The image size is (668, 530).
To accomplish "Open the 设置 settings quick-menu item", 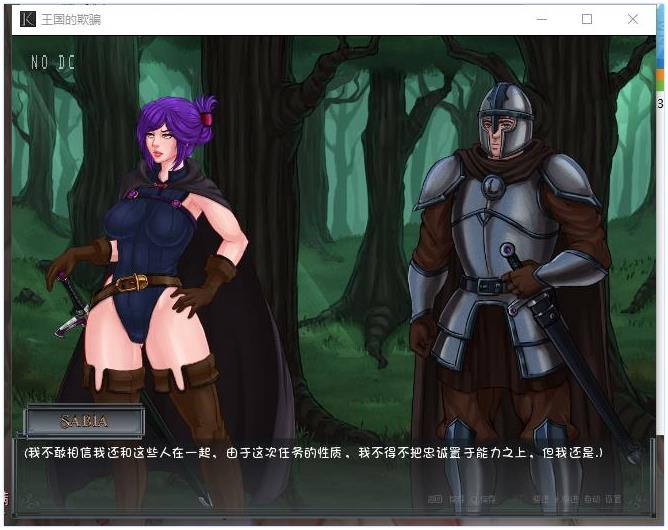I will tap(613, 499).
